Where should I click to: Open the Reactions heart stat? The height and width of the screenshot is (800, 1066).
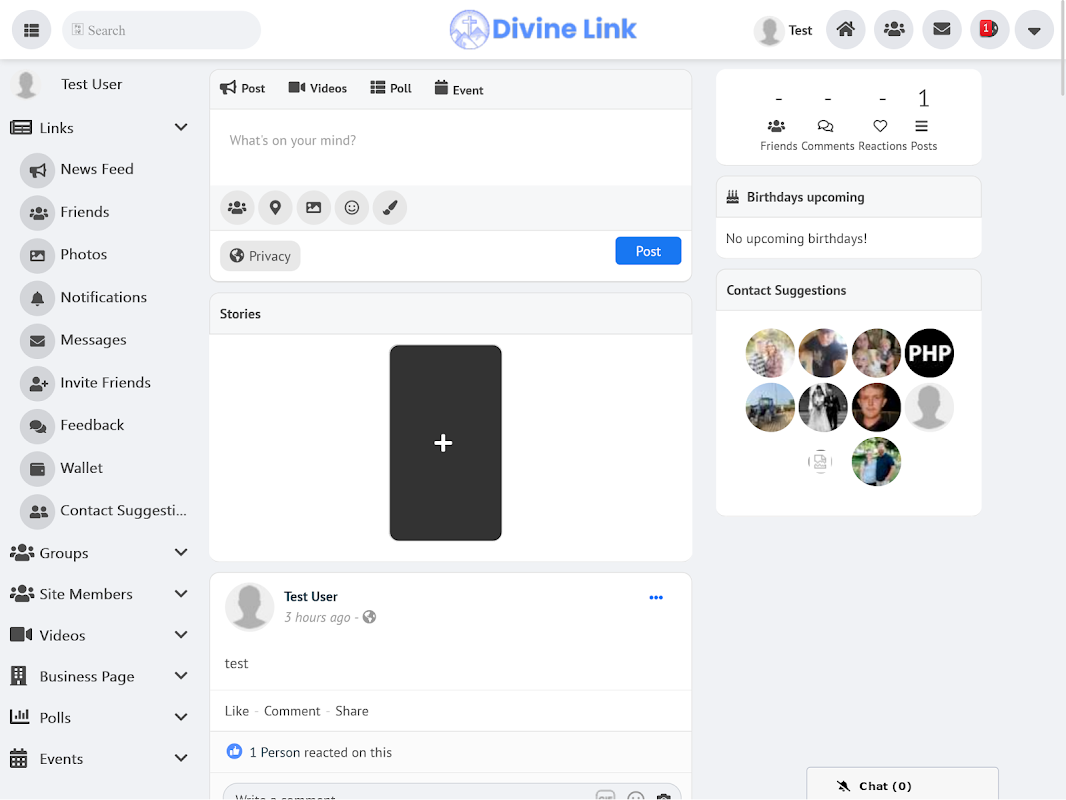tap(880, 126)
